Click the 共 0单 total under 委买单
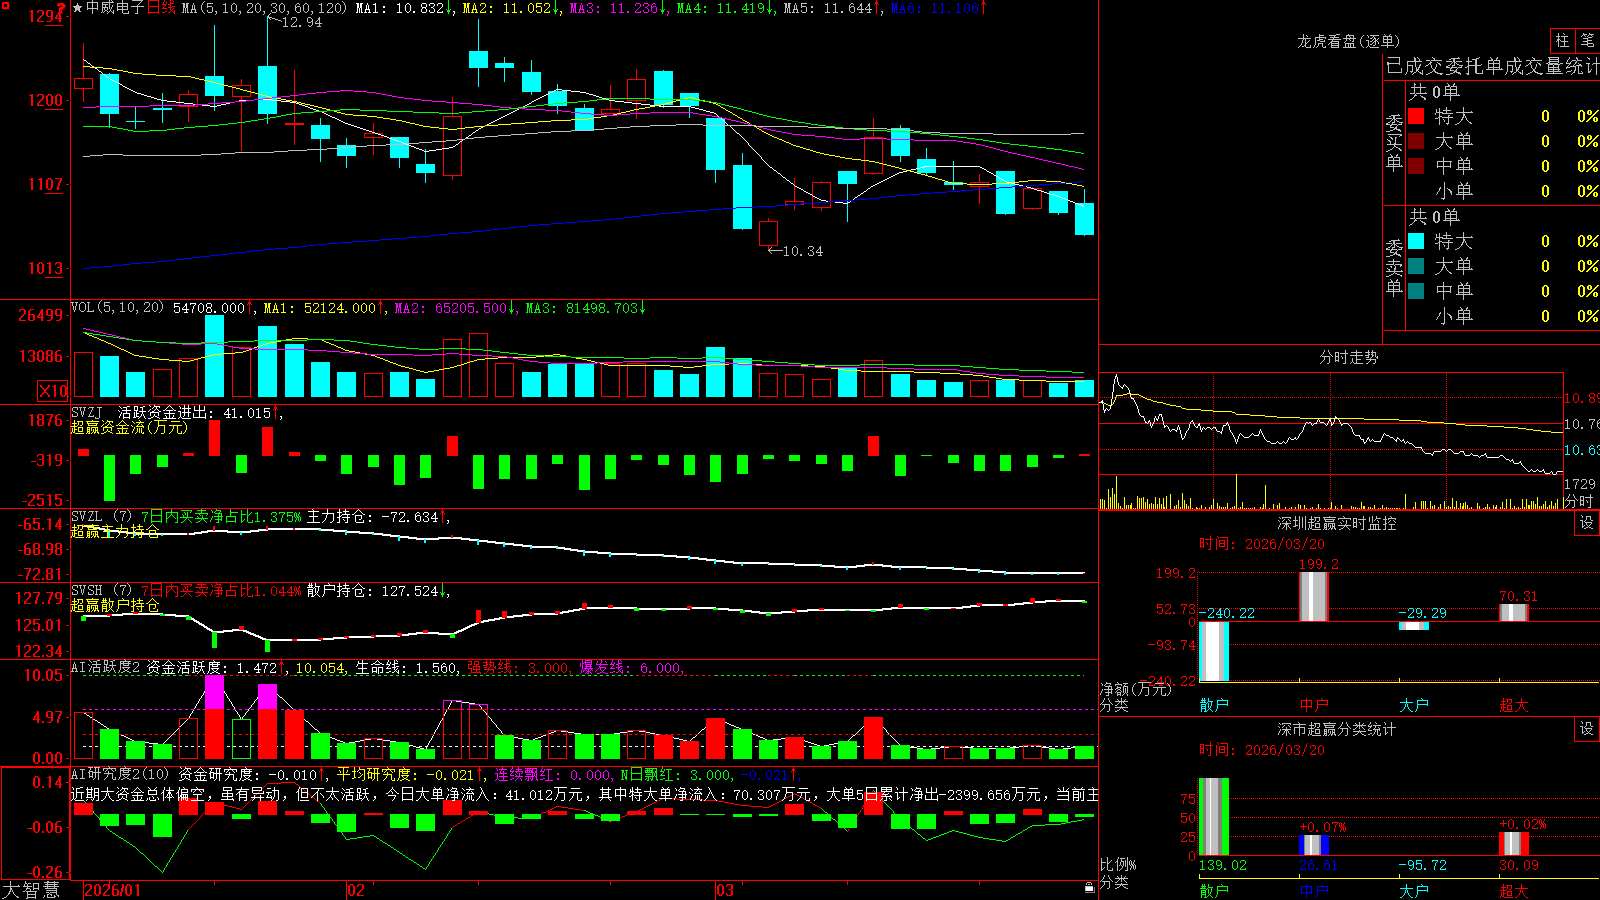This screenshot has width=1600, height=900. click(1434, 92)
